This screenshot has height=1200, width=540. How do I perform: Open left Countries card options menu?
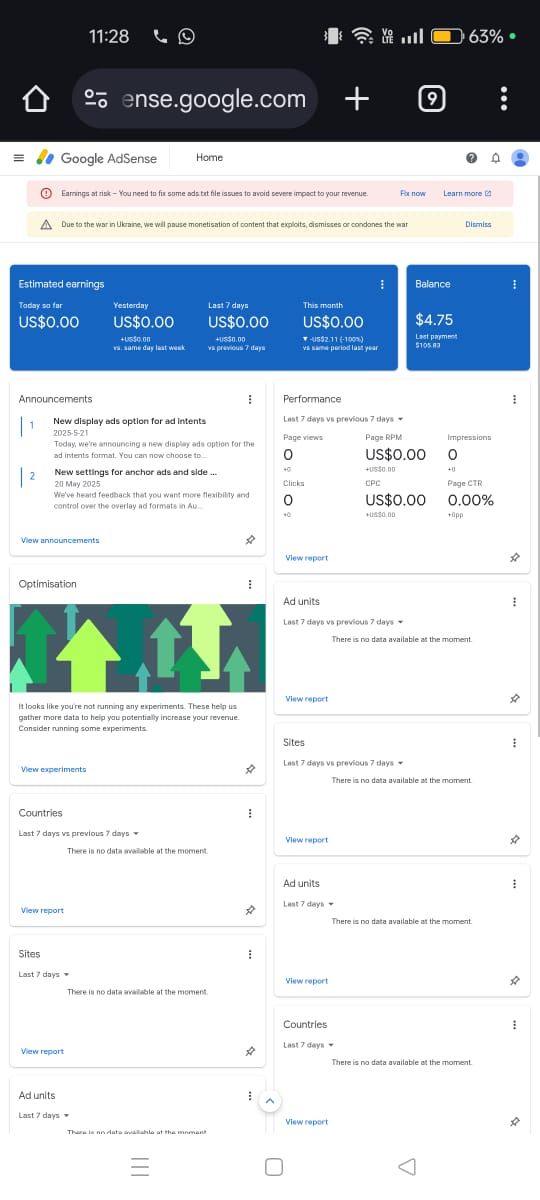[x=250, y=813]
